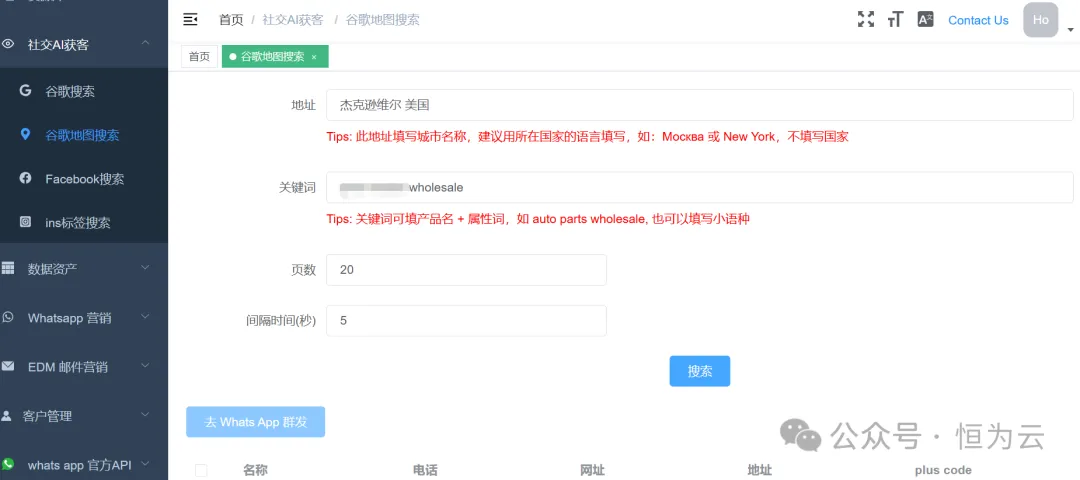Screen dimensions: 1080x480
Task: Collapse the 社交AI获客 menu chevron
Action: click(145, 43)
